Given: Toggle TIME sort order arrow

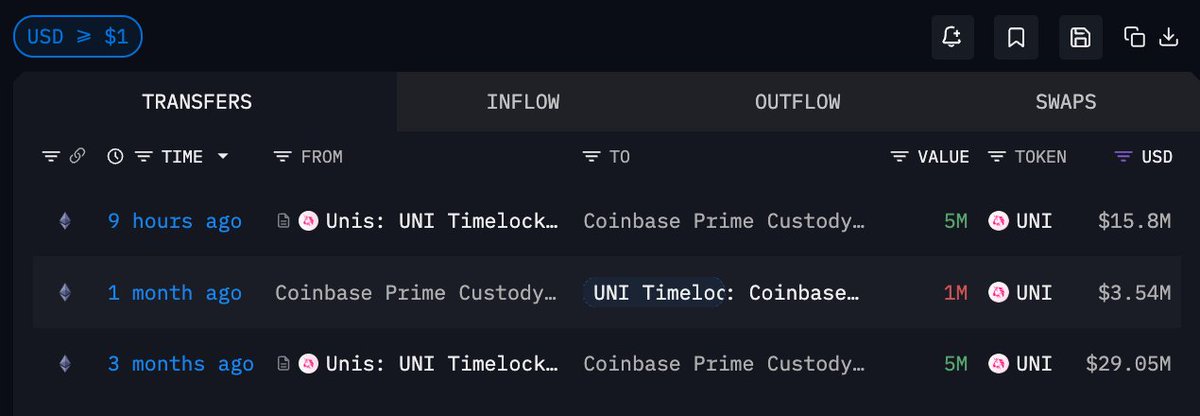Looking at the screenshot, I should [x=223, y=157].
